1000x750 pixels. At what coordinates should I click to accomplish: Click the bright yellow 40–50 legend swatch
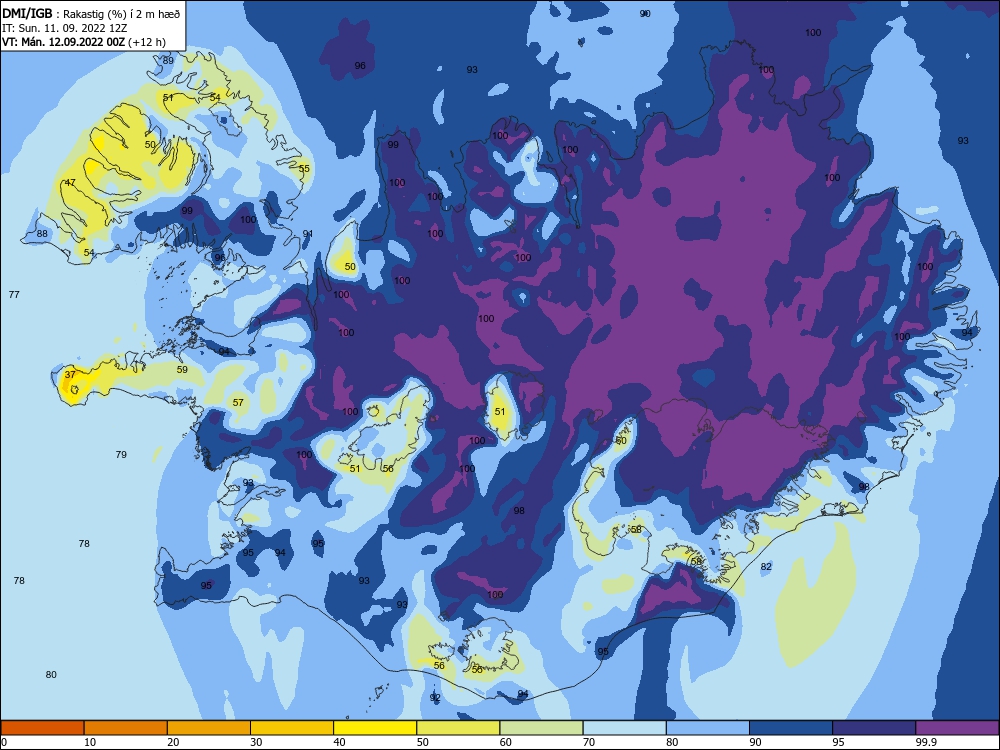pos(375,728)
